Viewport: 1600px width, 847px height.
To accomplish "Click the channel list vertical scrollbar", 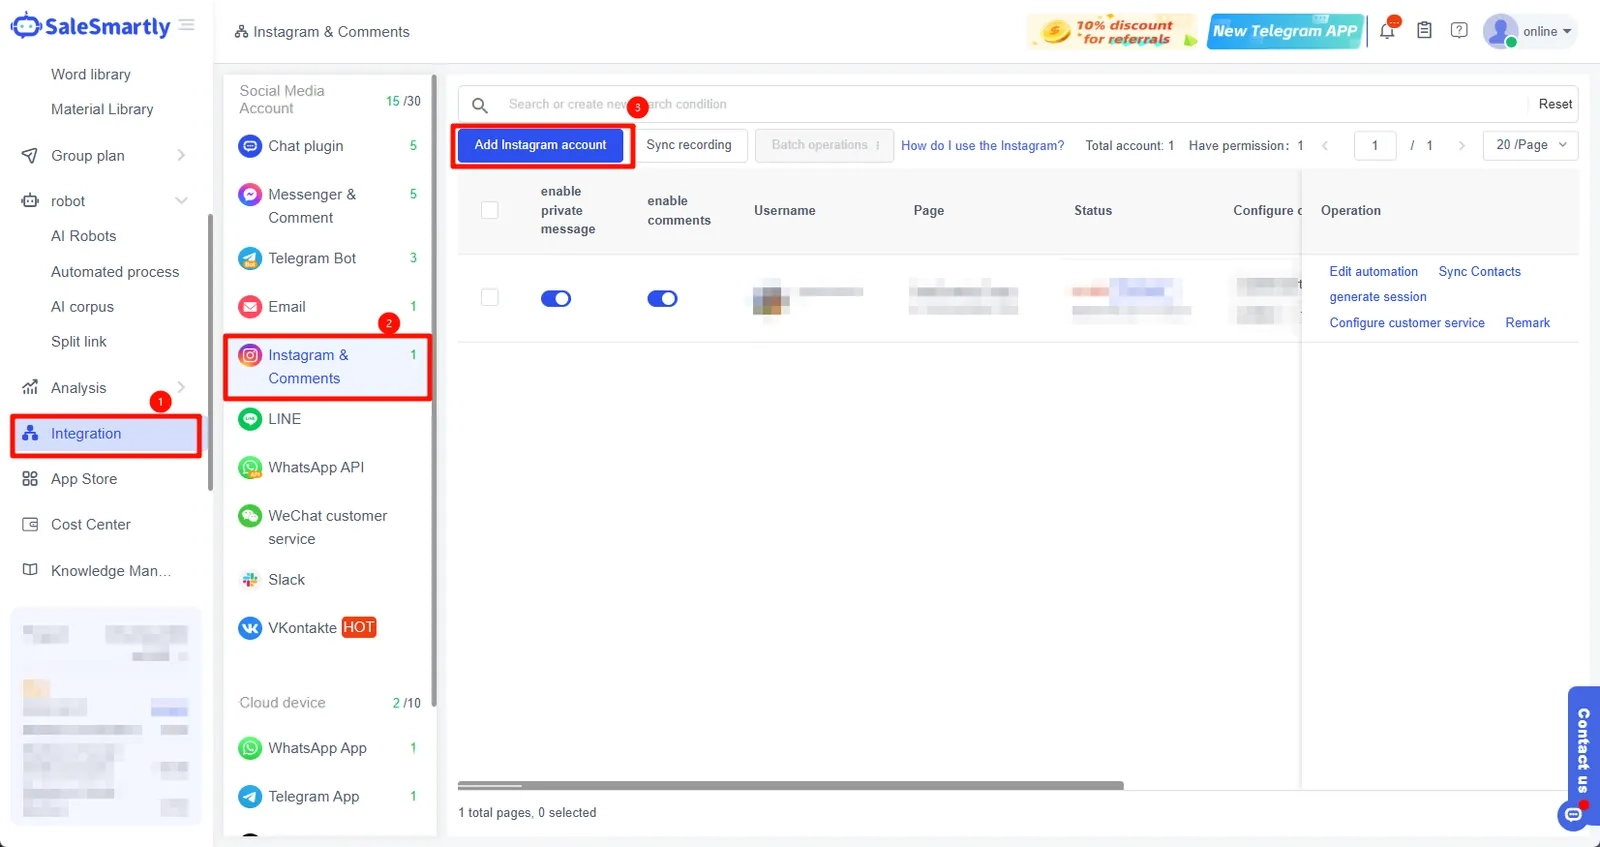I will pos(434,390).
